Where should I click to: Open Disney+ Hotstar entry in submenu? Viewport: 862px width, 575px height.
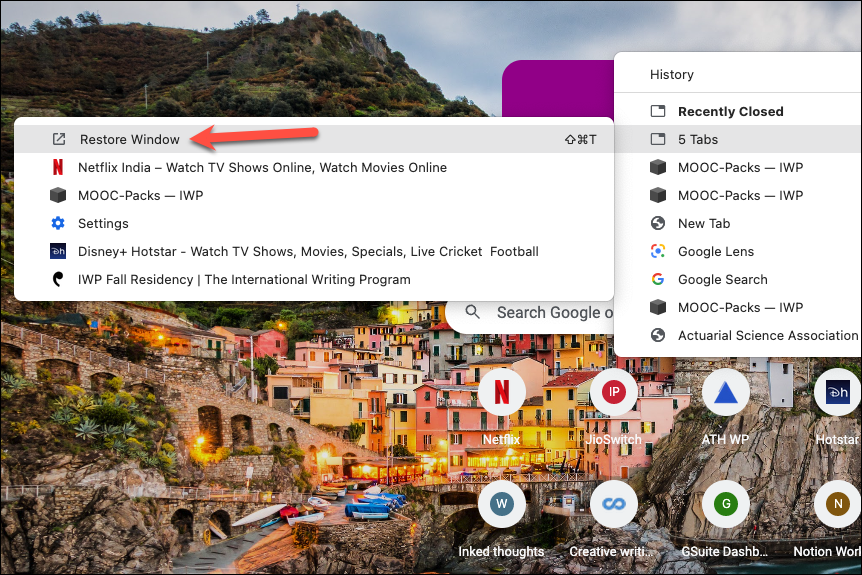(314, 252)
